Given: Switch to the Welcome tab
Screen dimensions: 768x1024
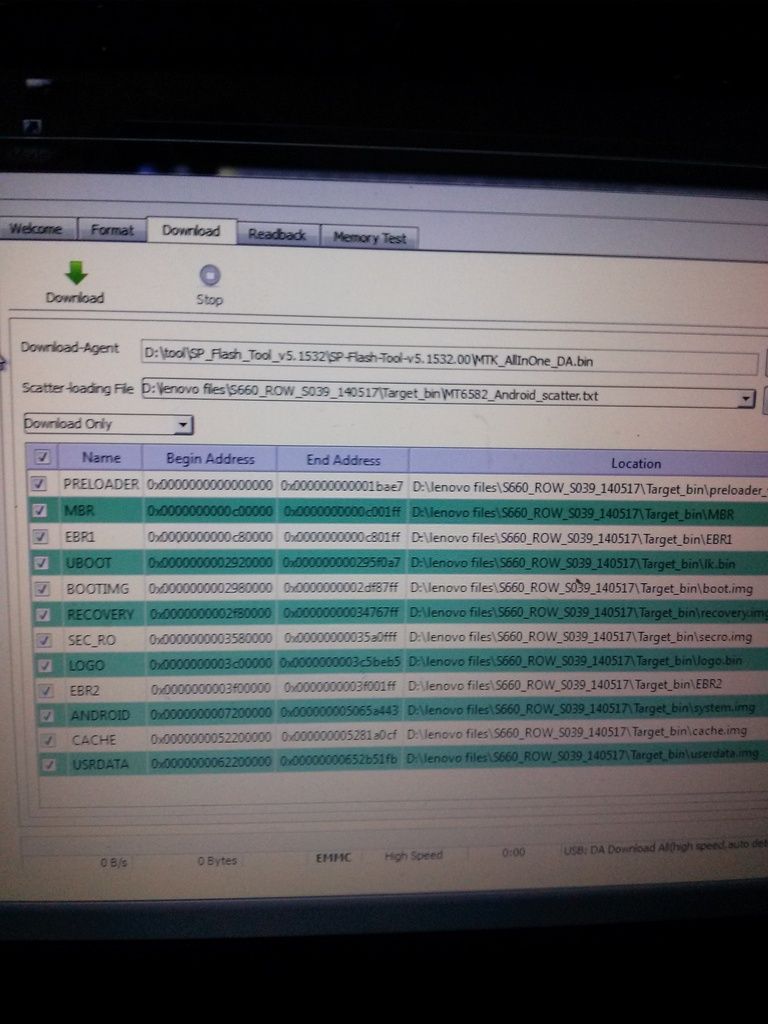Looking at the screenshot, I should 36,229.
